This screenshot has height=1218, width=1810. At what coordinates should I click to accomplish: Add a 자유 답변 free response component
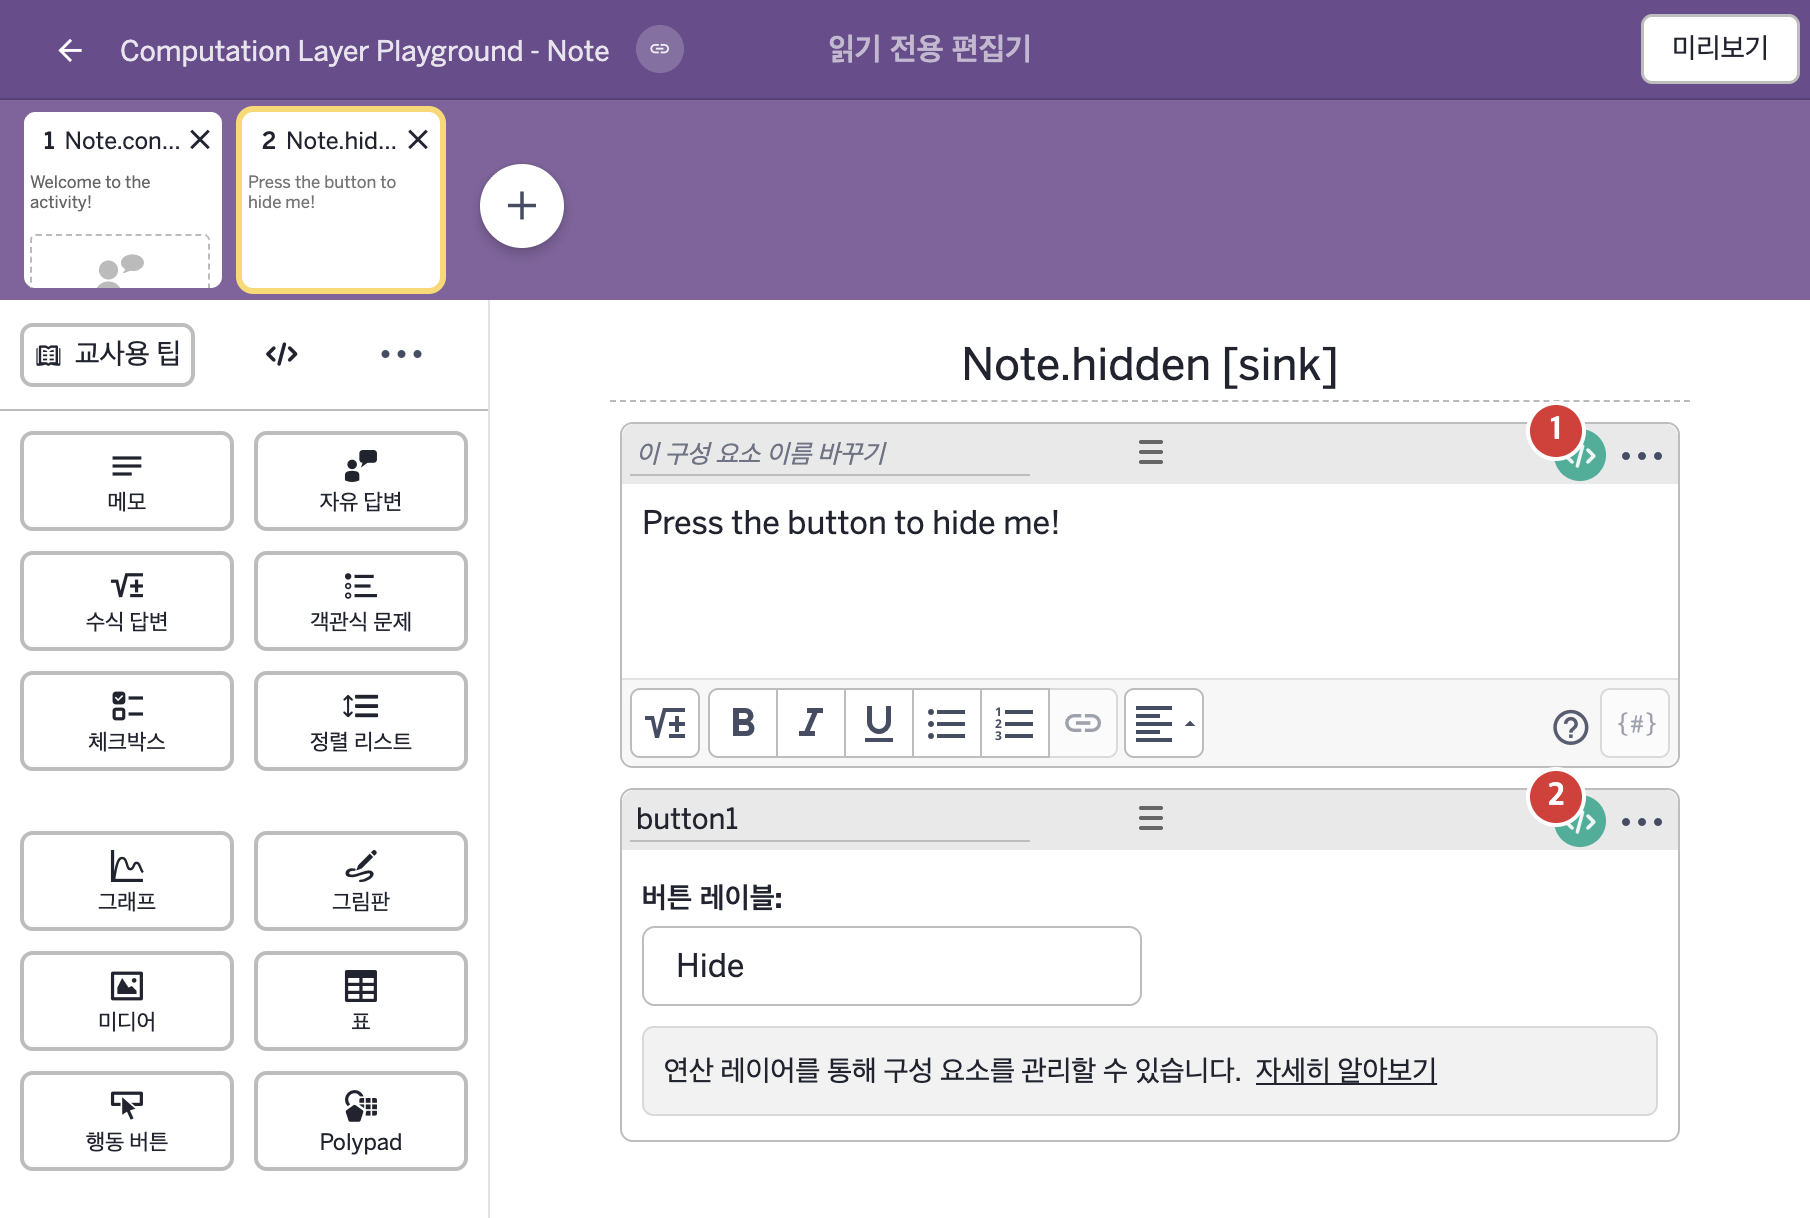pos(361,481)
